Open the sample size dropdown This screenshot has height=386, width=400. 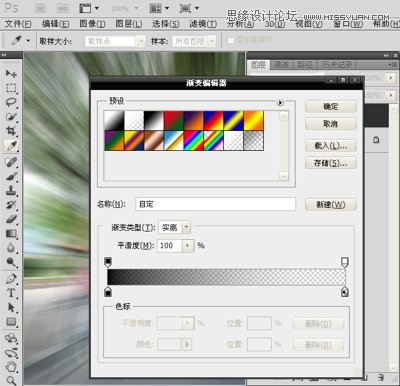[141, 41]
